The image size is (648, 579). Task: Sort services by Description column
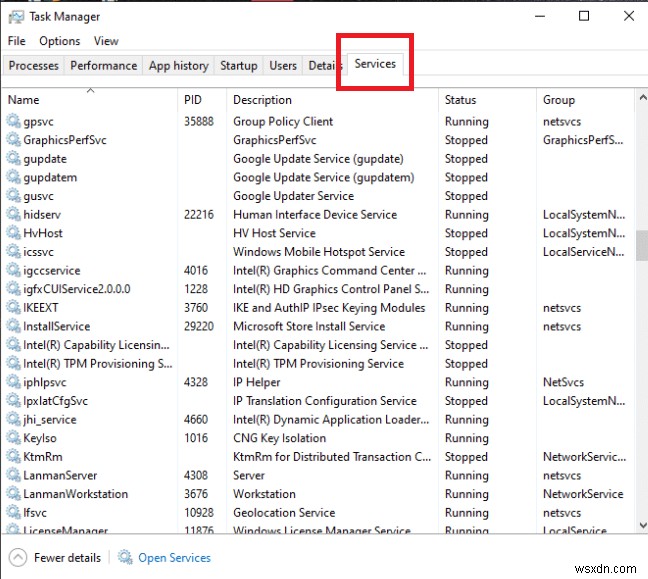tap(332, 100)
